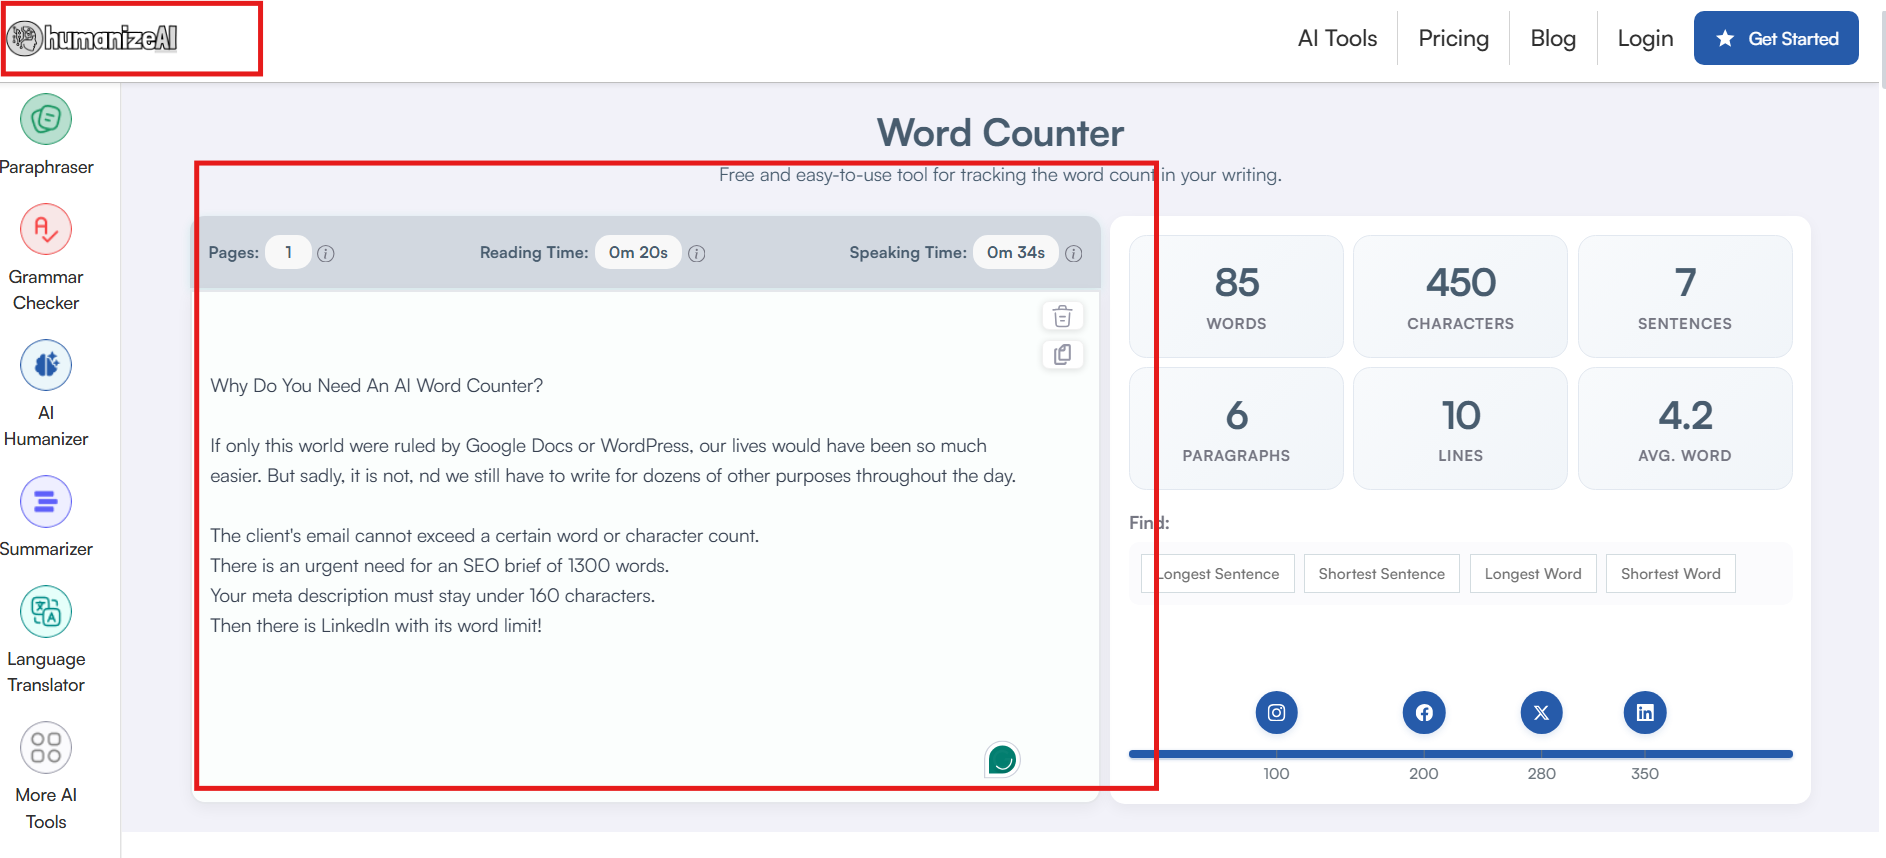Click the LinkedIn limit marker icon
Image resolution: width=1886 pixels, height=858 pixels.
(x=1645, y=713)
